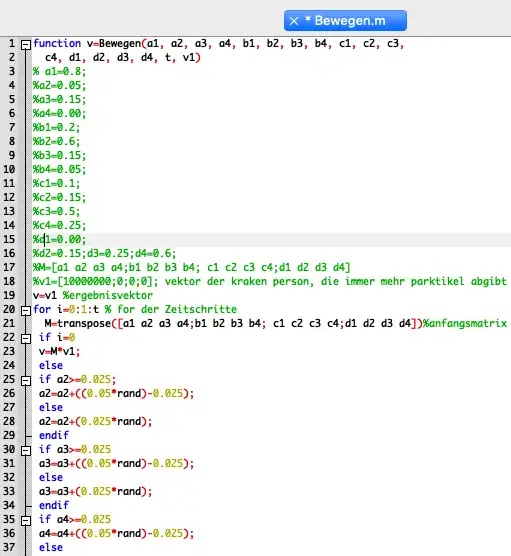Click the %ergebnisvektor comment text
Image resolution: width=511 pixels, height=556 pixels.
click(108, 295)
